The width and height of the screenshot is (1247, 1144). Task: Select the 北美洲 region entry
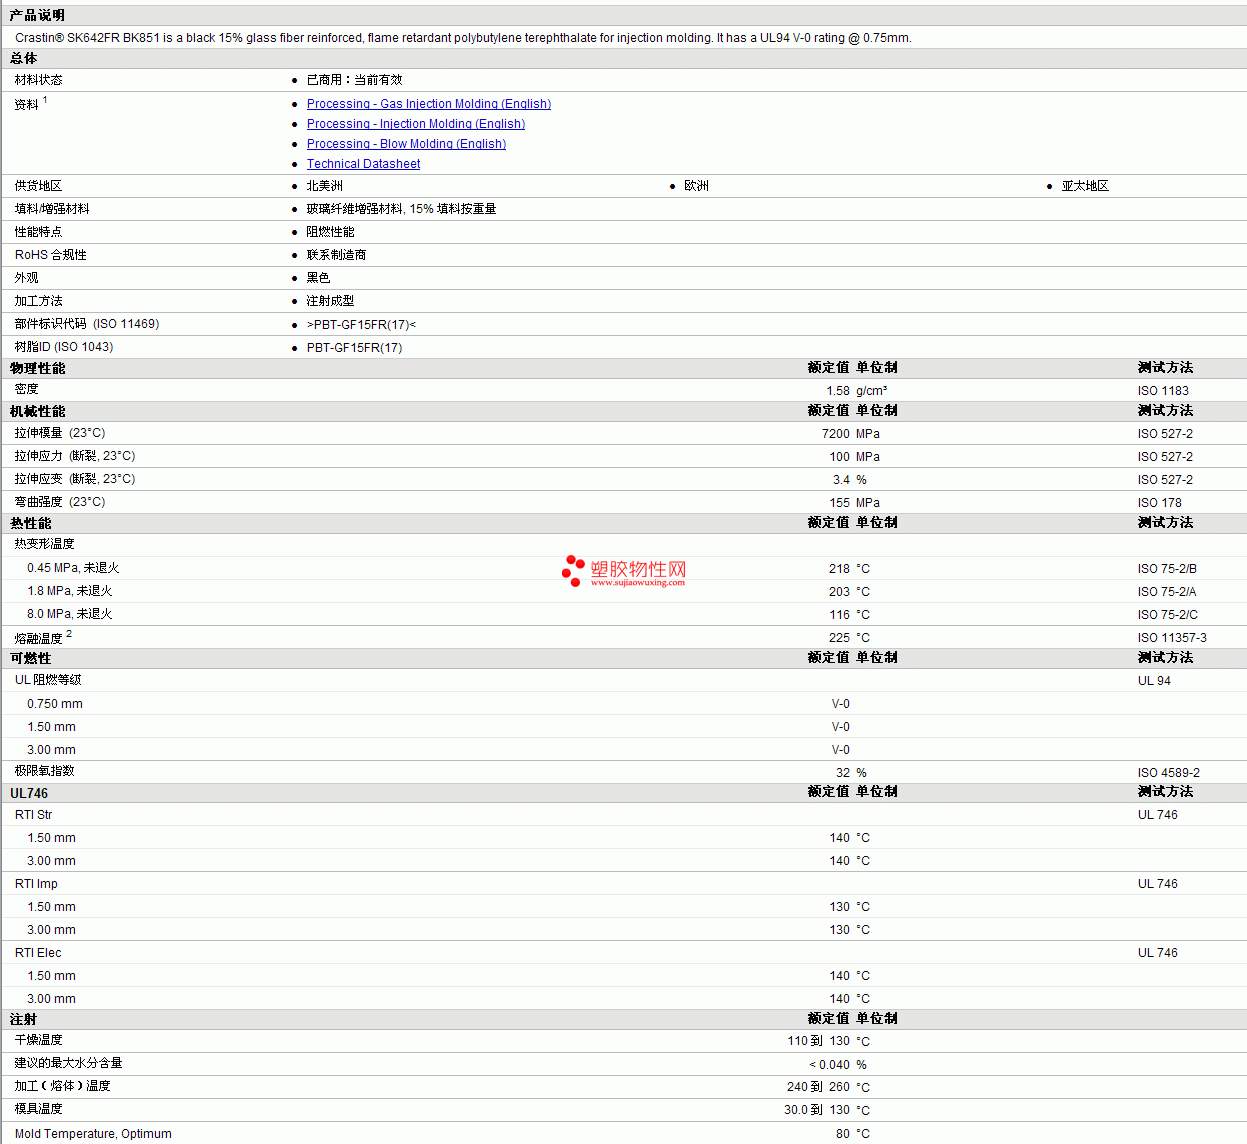click(x=324, y=186)
